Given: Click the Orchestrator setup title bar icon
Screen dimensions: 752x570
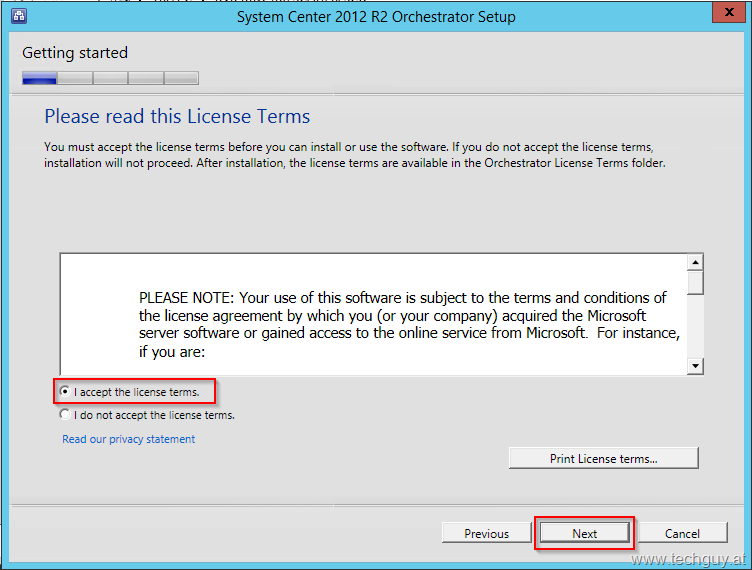Looking at the screenshot, I should pos(19,16).
